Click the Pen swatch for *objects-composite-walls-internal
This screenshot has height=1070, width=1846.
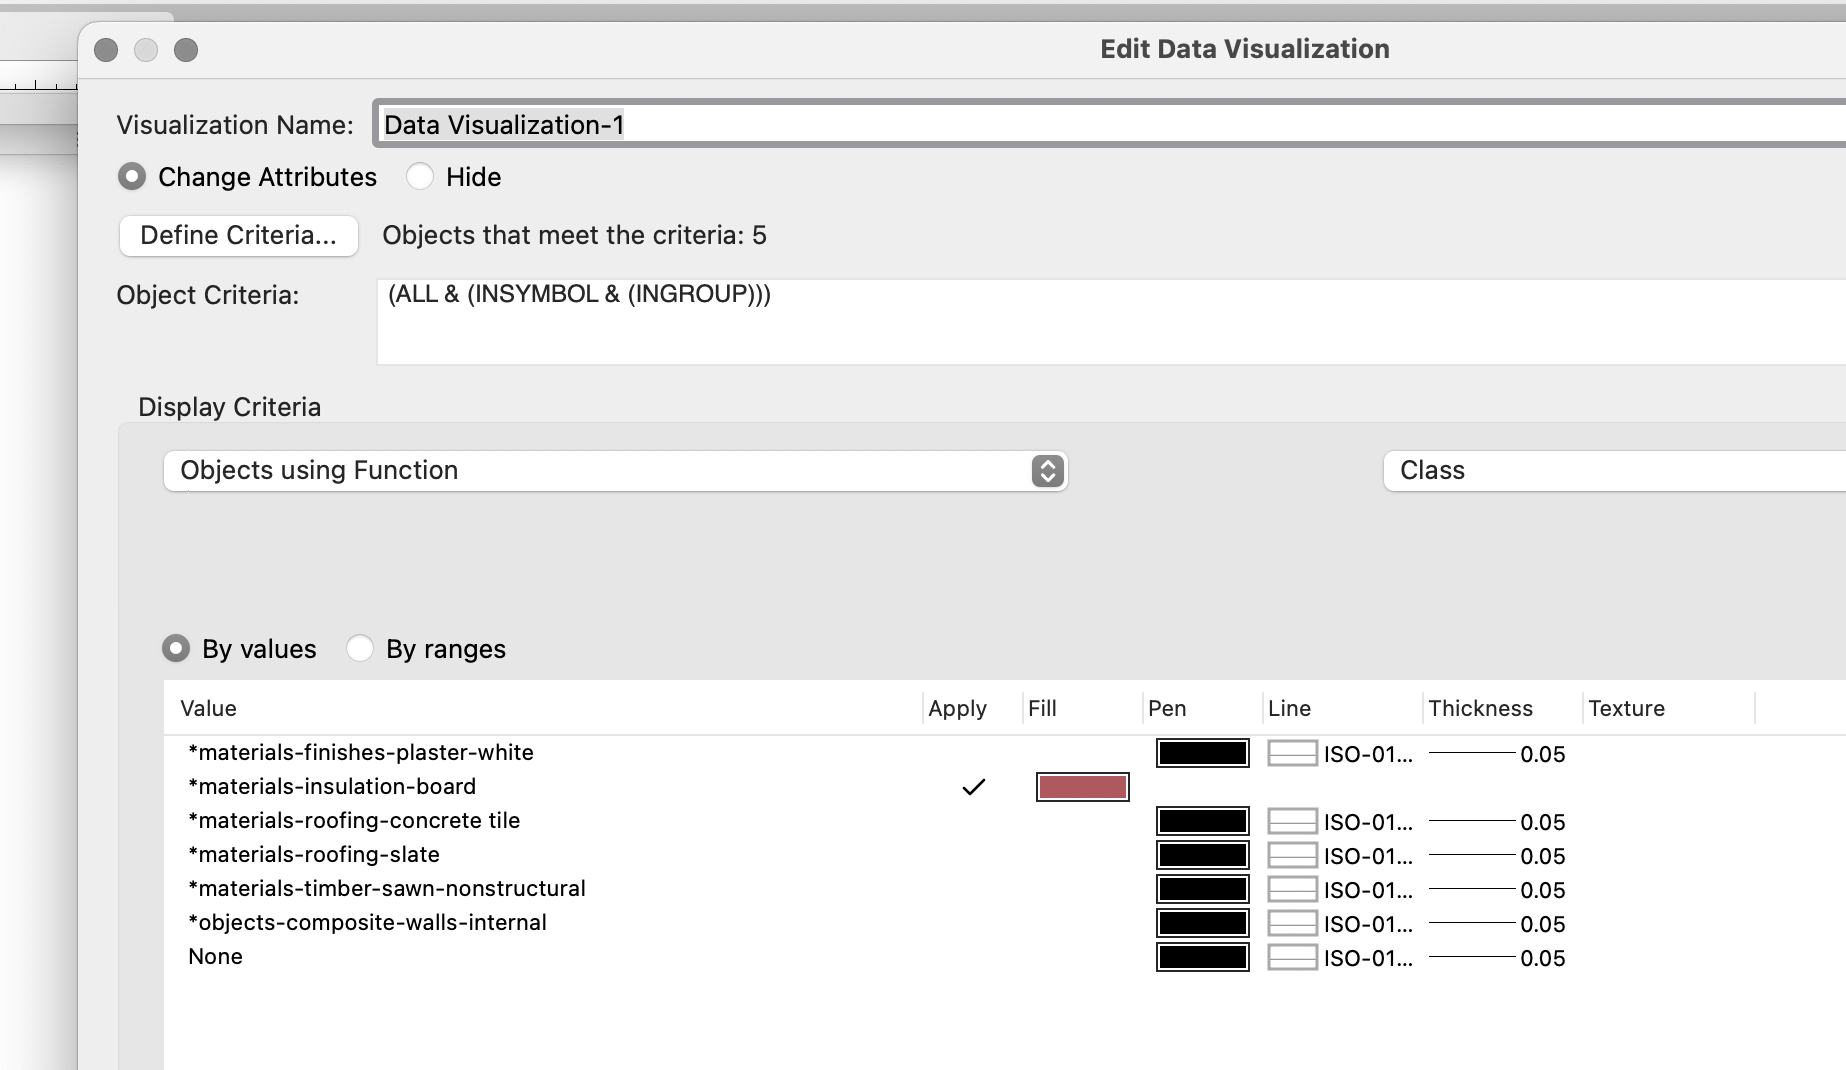coord(1200,923)
